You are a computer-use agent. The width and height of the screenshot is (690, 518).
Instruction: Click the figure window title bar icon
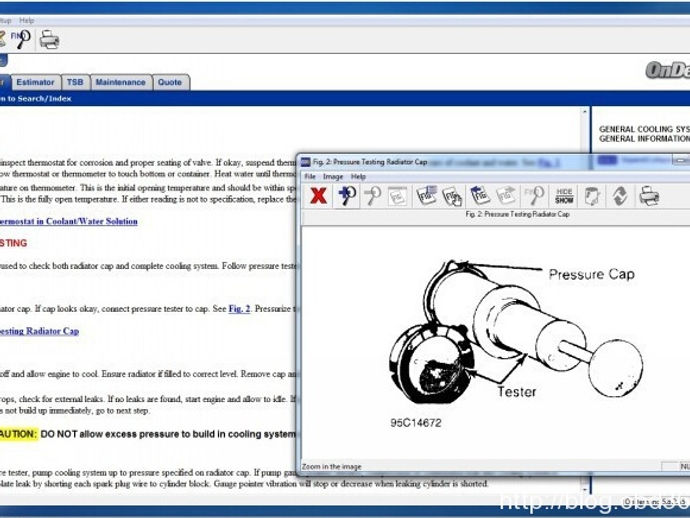point(305,162)
